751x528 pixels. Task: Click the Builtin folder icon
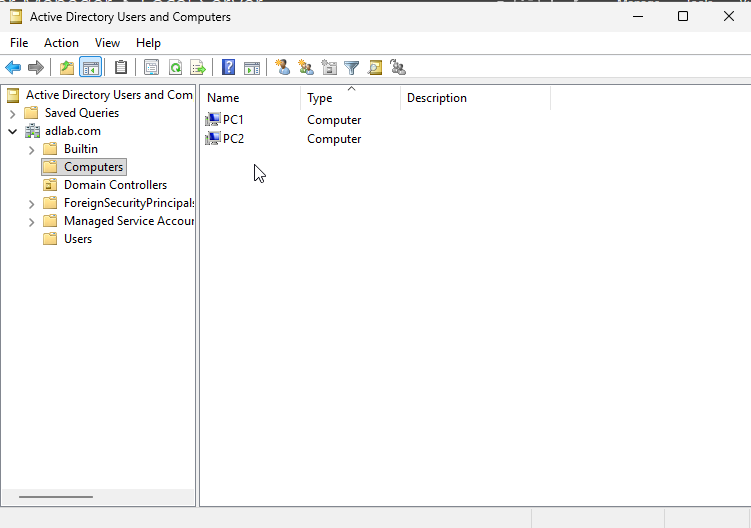[50, 149]
